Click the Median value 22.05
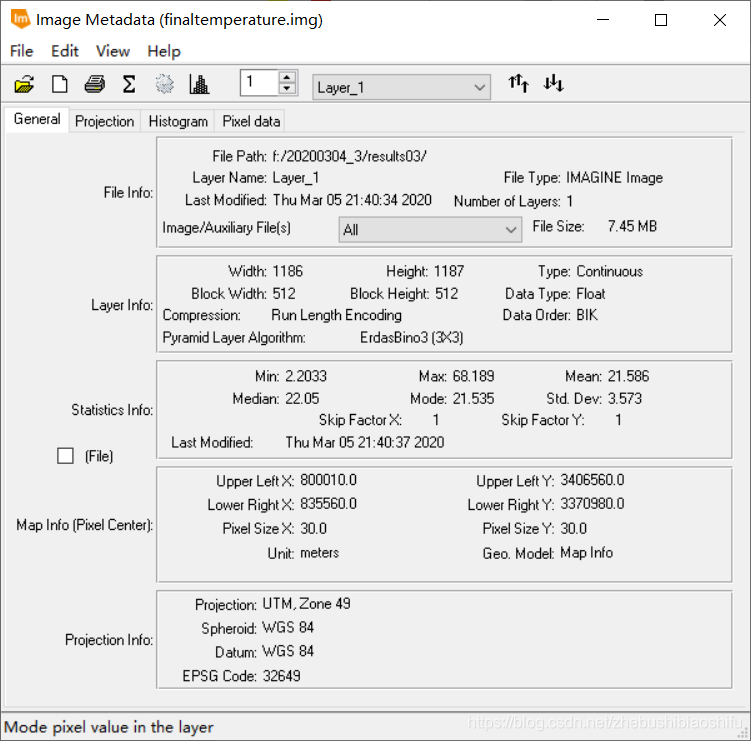This screenshot has height=741, width=751. (302, 399)
